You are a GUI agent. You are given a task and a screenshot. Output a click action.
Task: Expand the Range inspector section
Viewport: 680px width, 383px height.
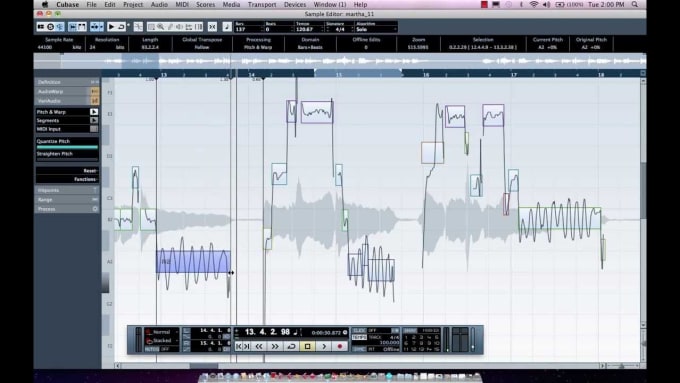pos(67,200)
